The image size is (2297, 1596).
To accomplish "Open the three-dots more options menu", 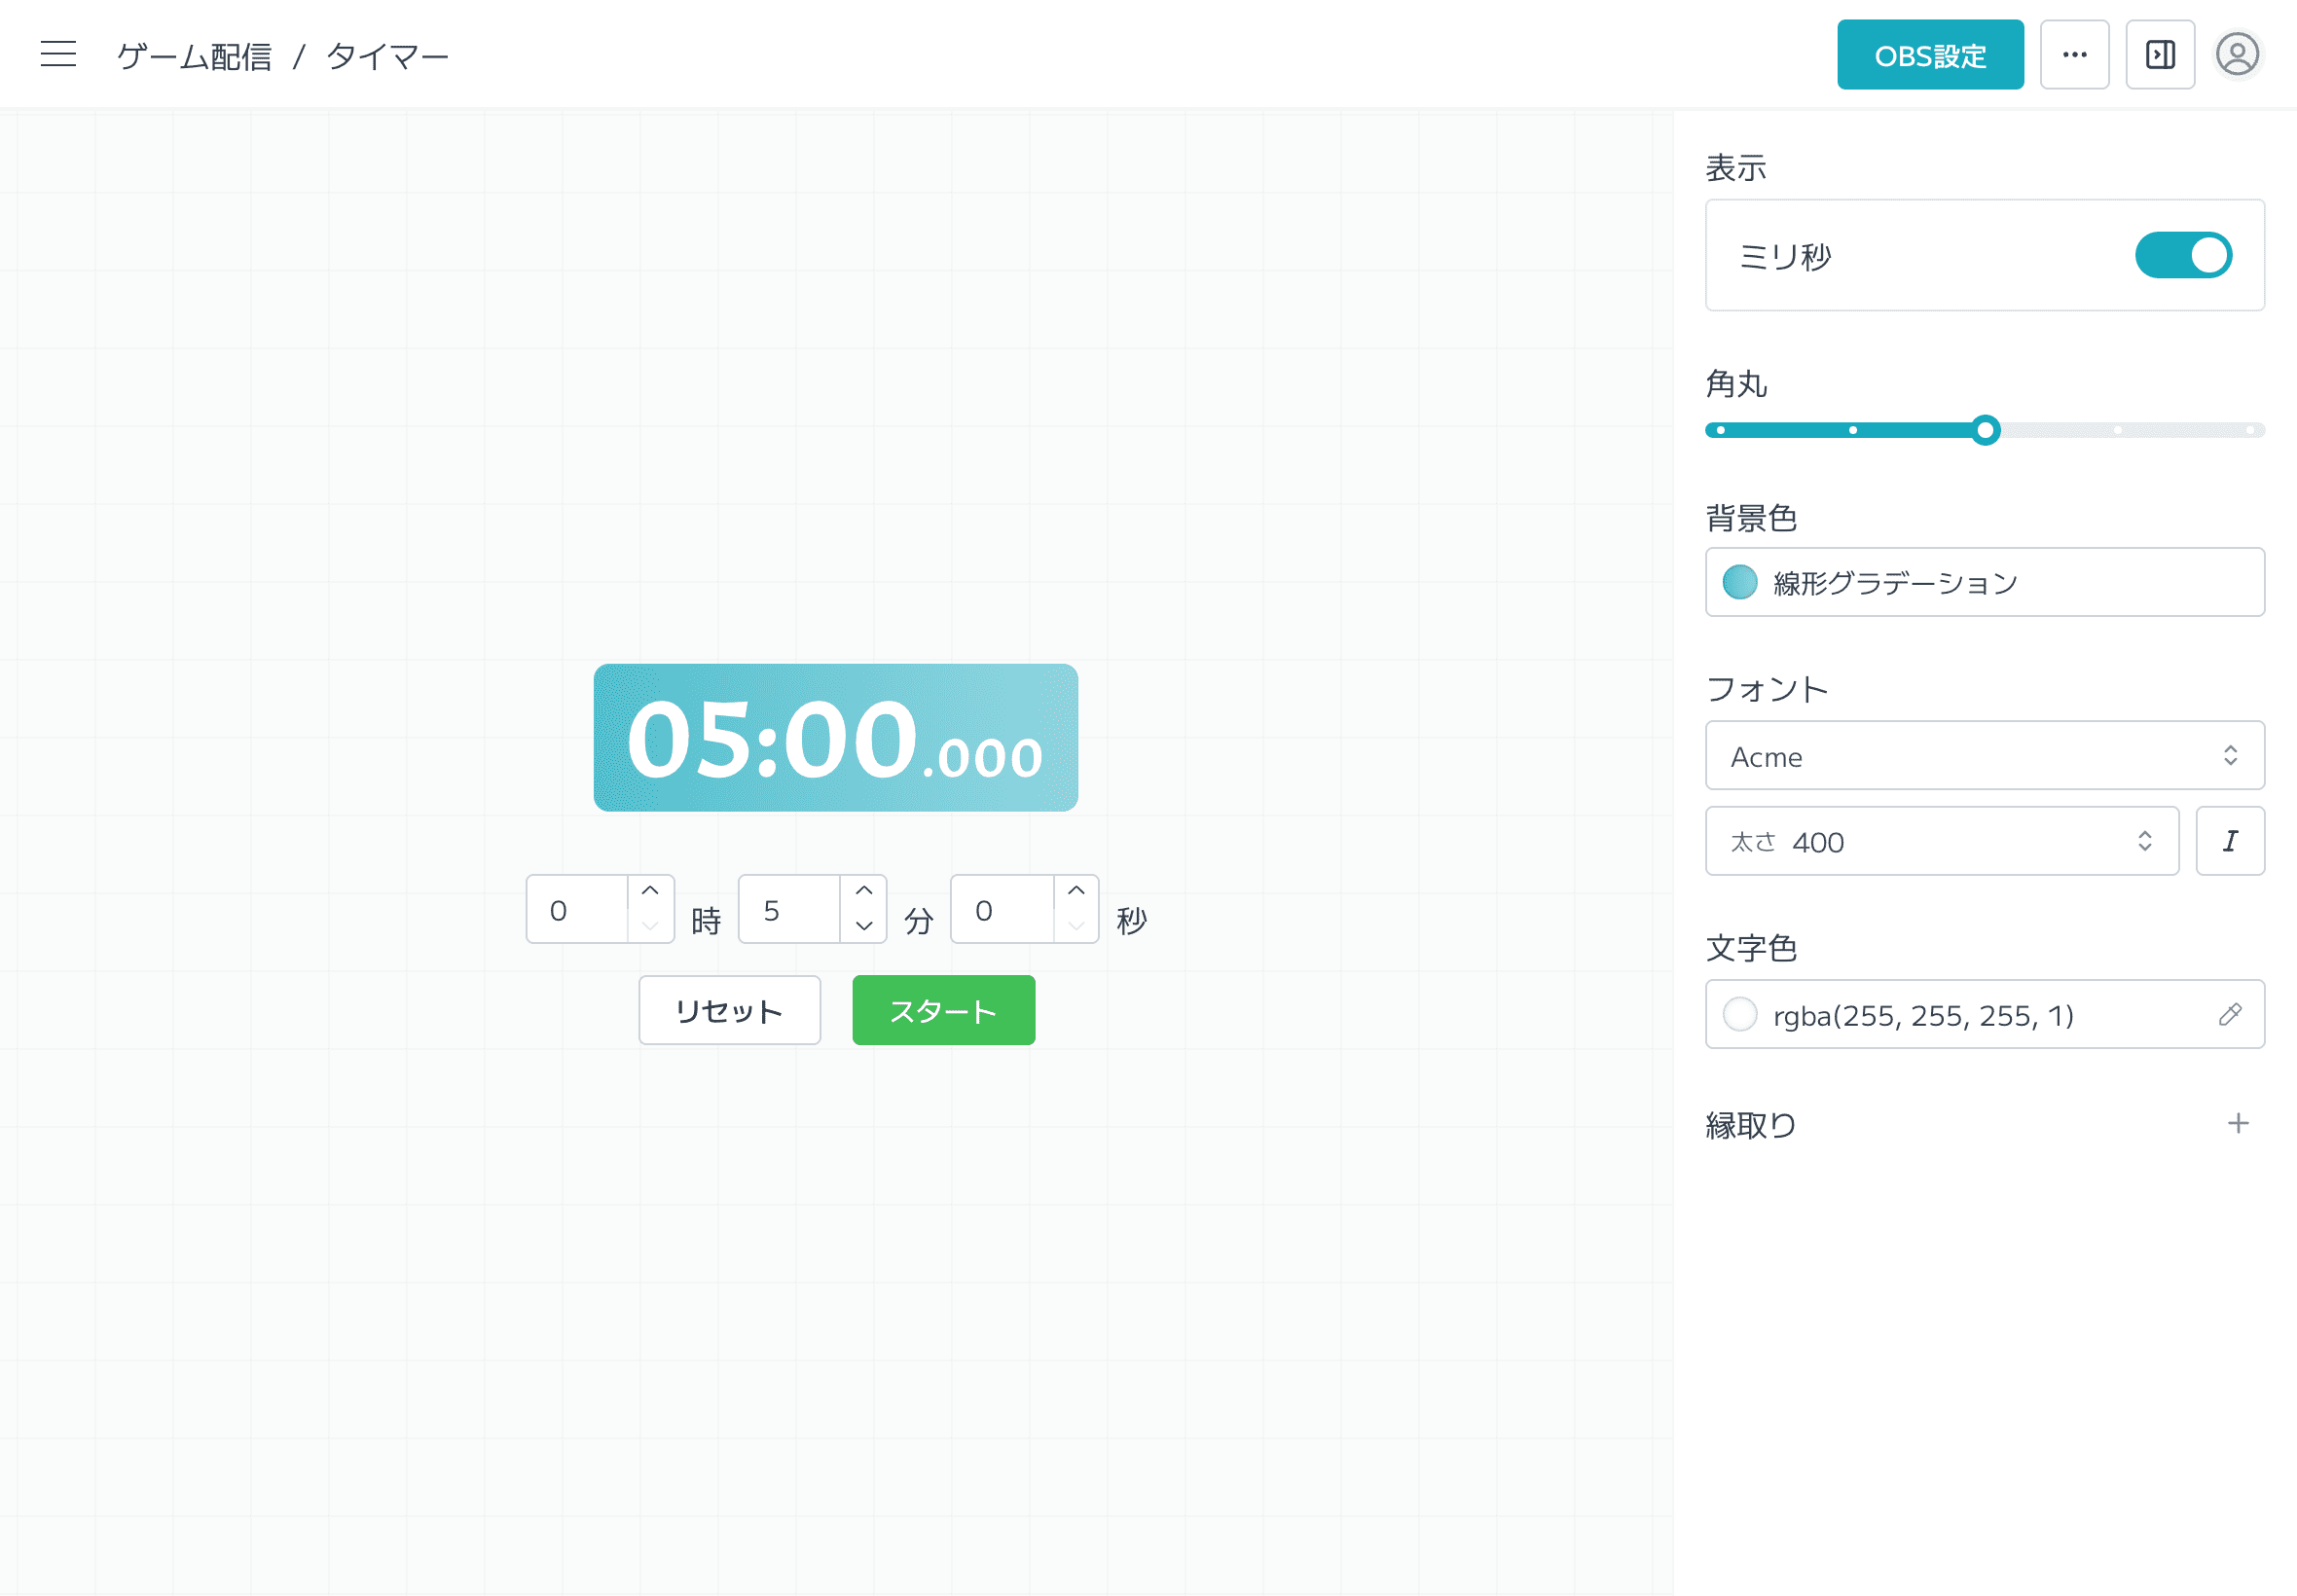I will click(2074, 55).
